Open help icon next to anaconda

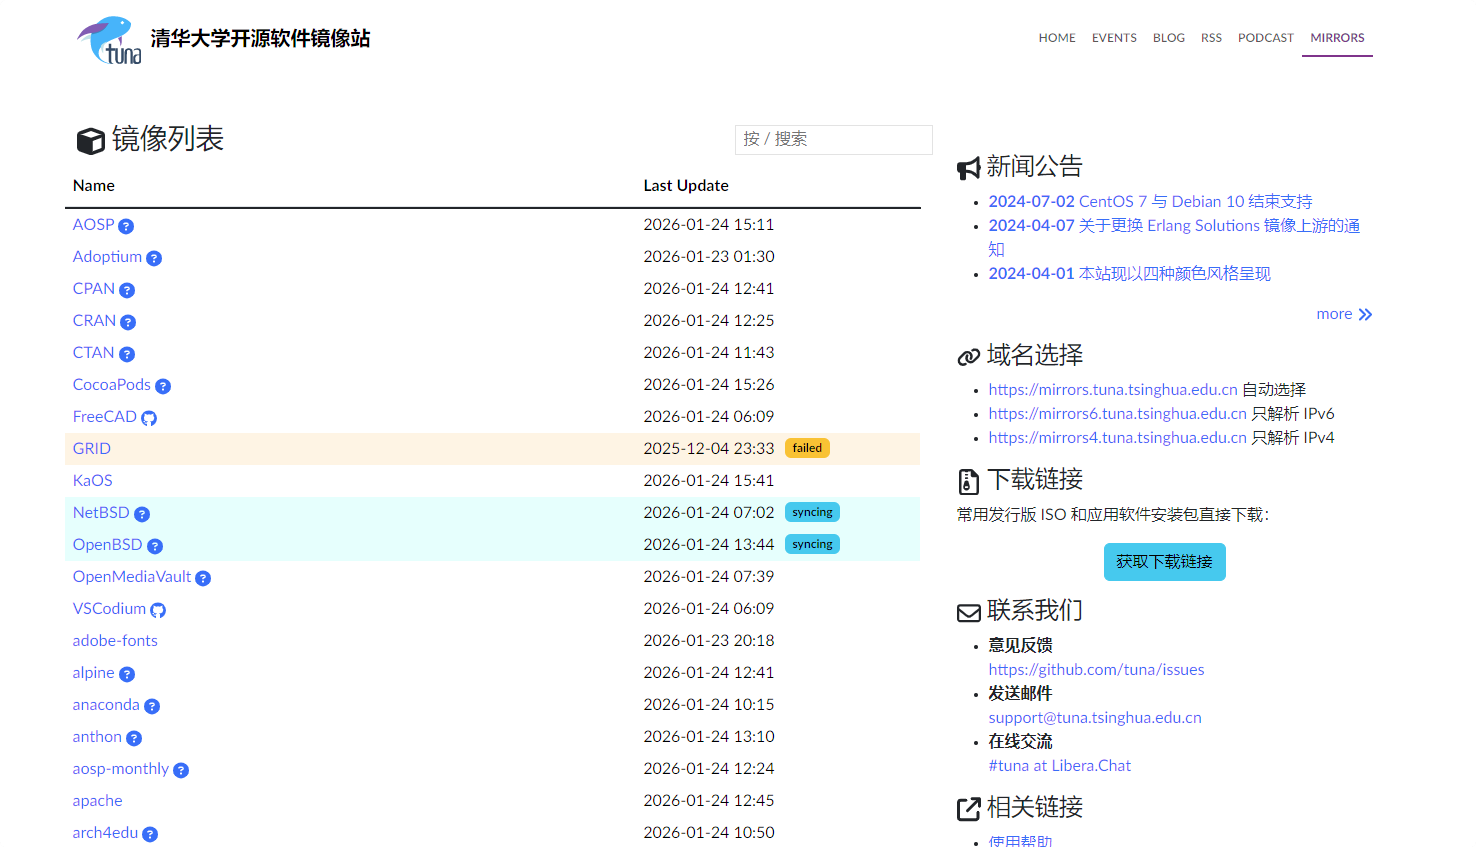tap(152, 706)
